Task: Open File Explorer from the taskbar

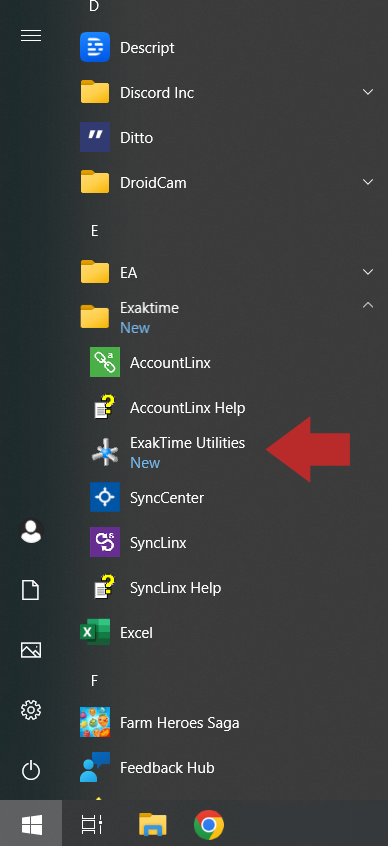Action: click(x=152, y=824)
